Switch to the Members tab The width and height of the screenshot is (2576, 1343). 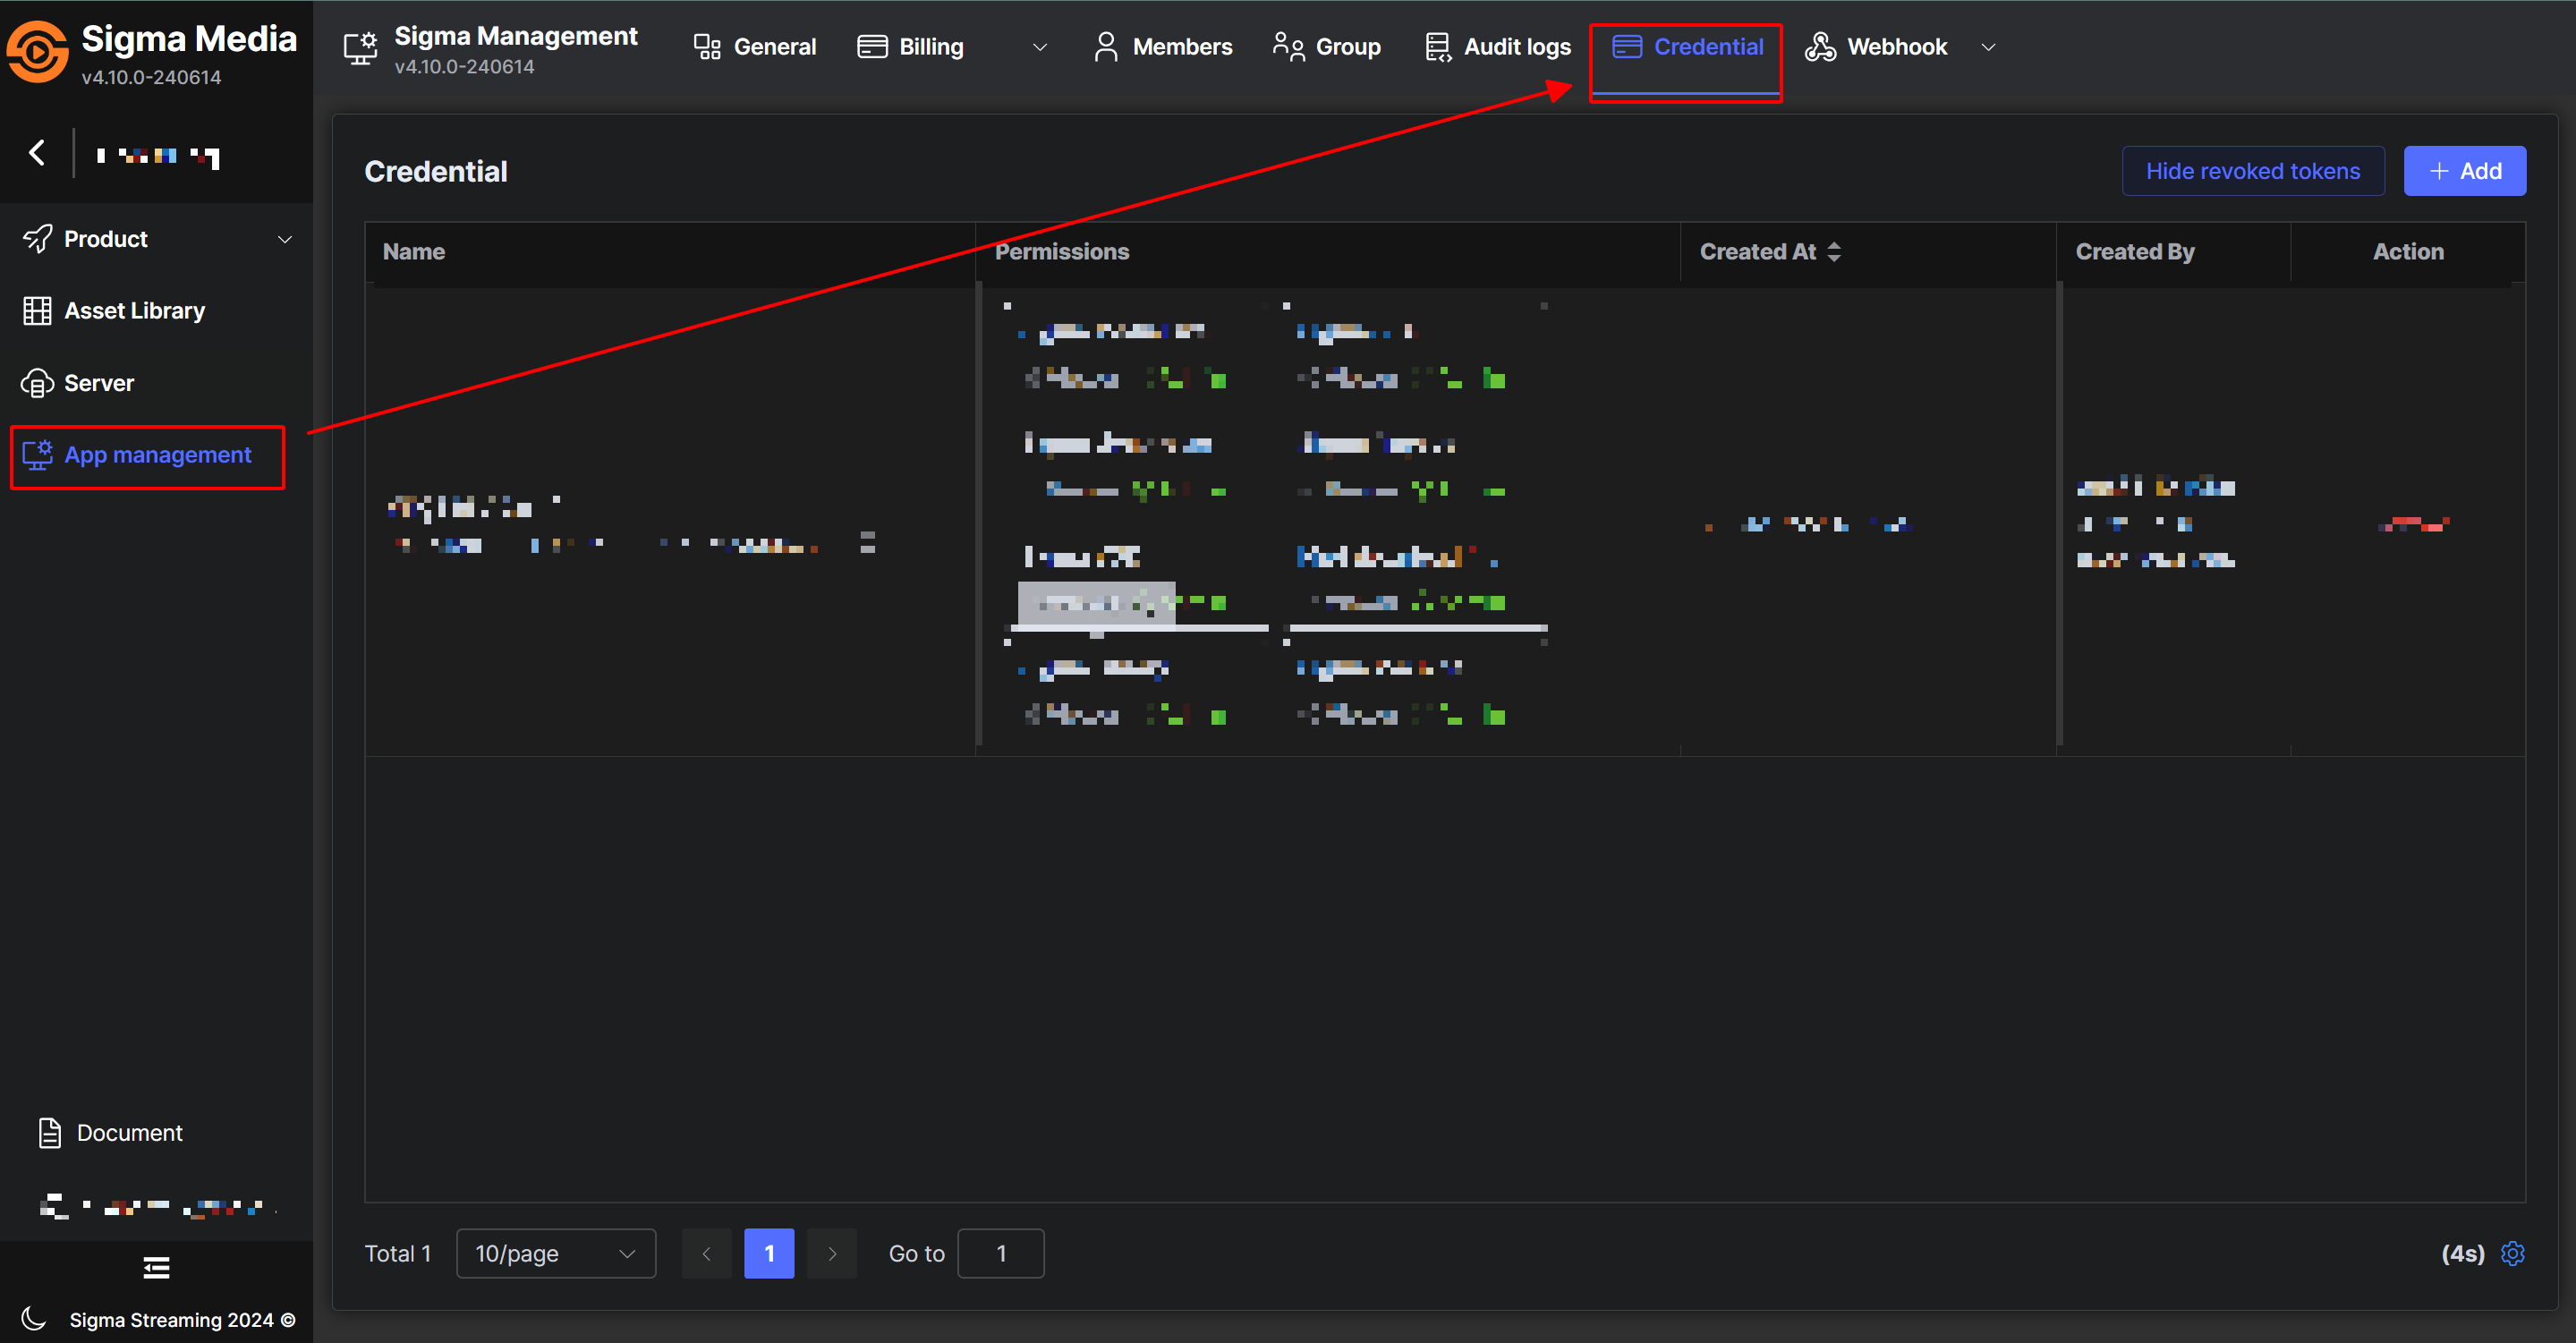click(1163, 47)
